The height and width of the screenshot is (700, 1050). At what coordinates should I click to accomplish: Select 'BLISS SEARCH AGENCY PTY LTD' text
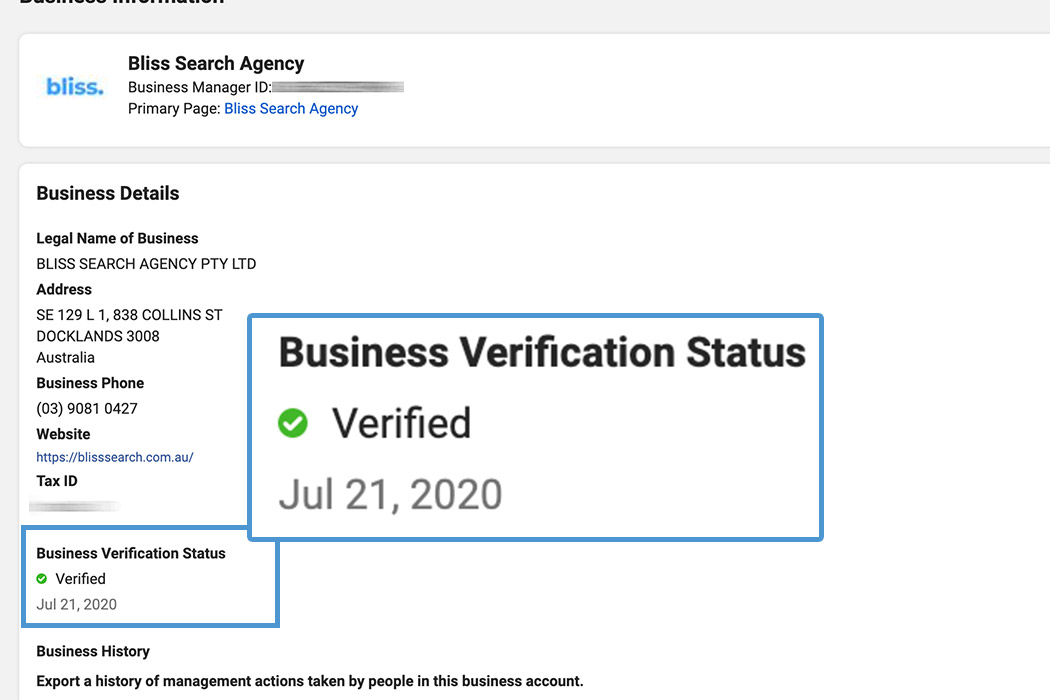tap(146, 264)
